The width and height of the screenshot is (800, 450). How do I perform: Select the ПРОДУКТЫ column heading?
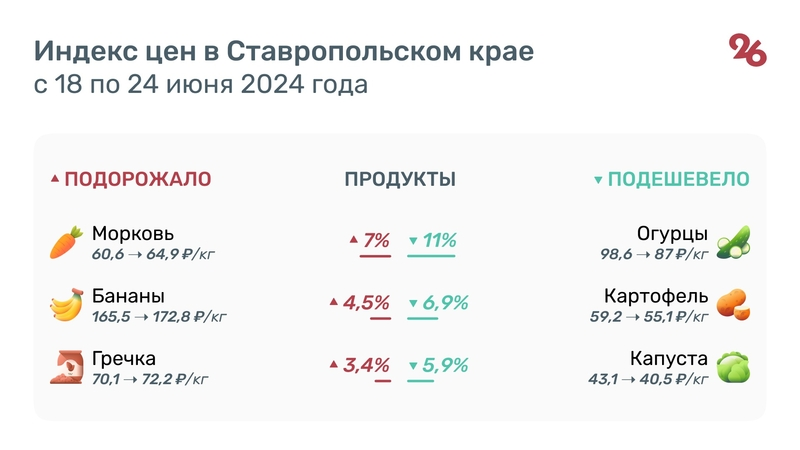tap(400, 180)
